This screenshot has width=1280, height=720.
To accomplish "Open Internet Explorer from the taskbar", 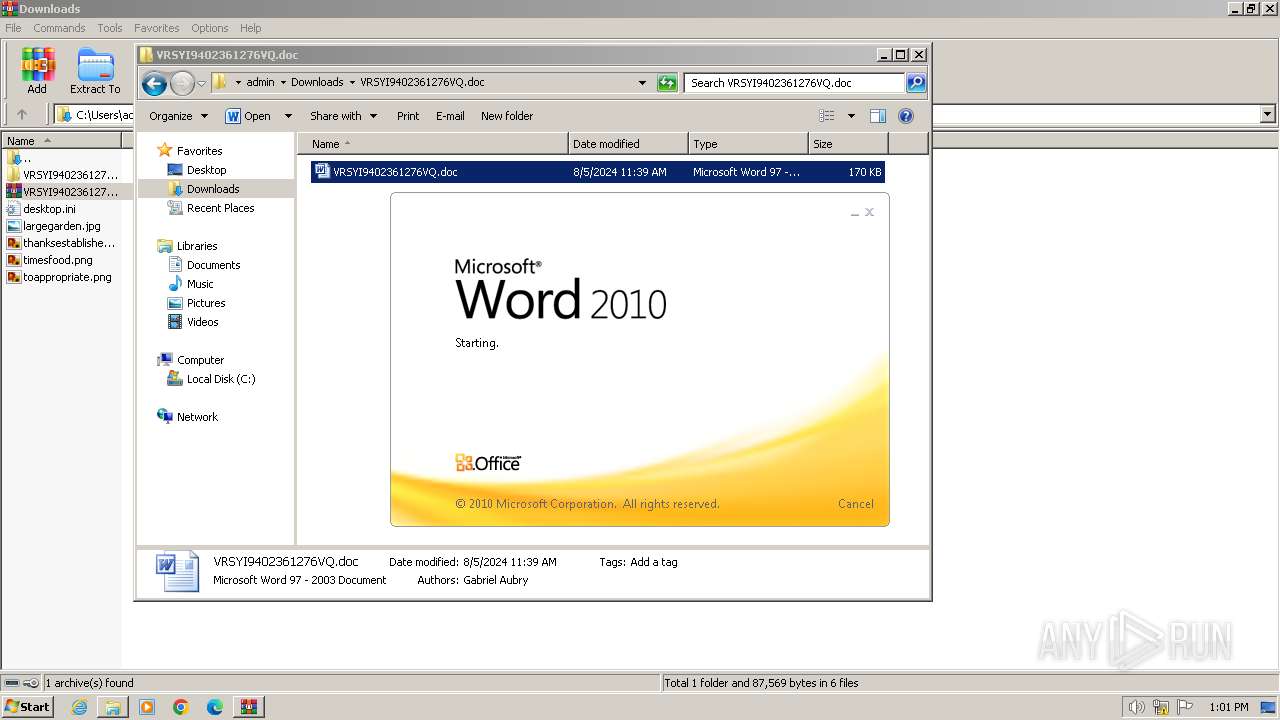I will click(79, 707).
